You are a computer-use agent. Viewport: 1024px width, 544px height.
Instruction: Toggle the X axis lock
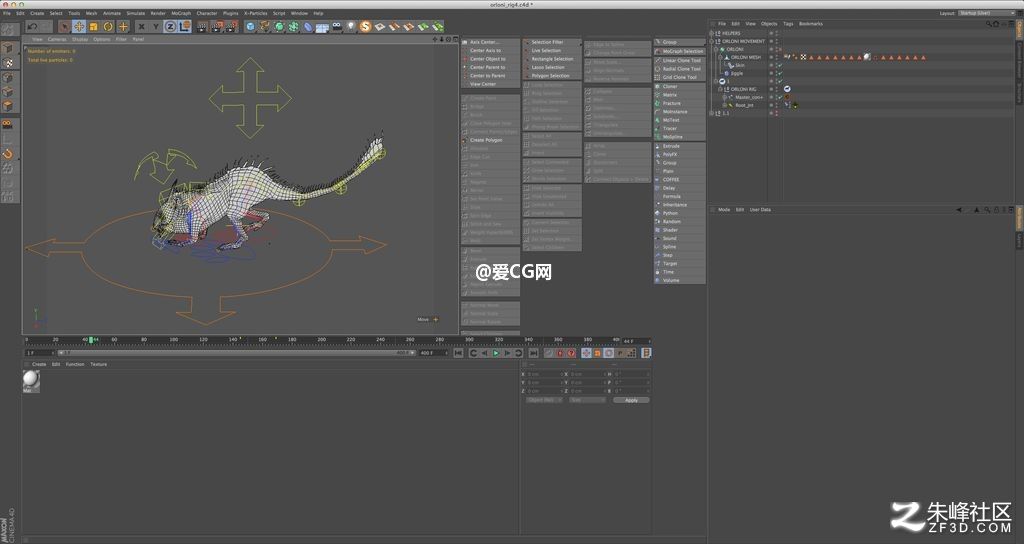141,26
